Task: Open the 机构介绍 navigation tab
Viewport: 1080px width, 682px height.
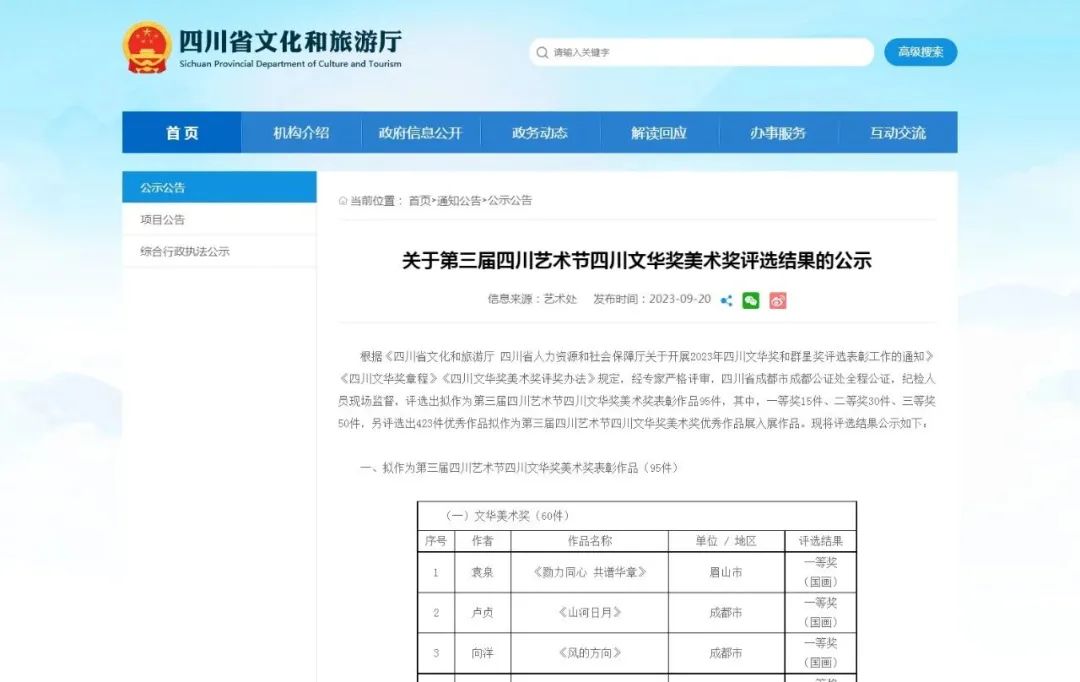Action: (x=301, y=132)
